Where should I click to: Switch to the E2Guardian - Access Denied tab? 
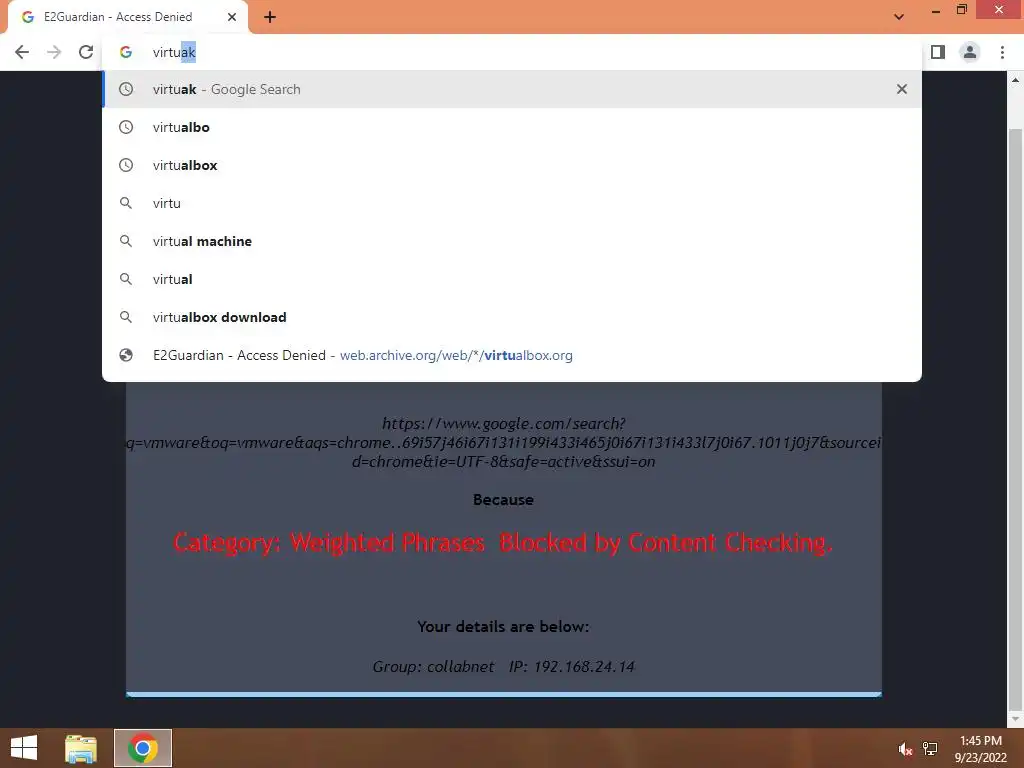click(x=128, y=18)
